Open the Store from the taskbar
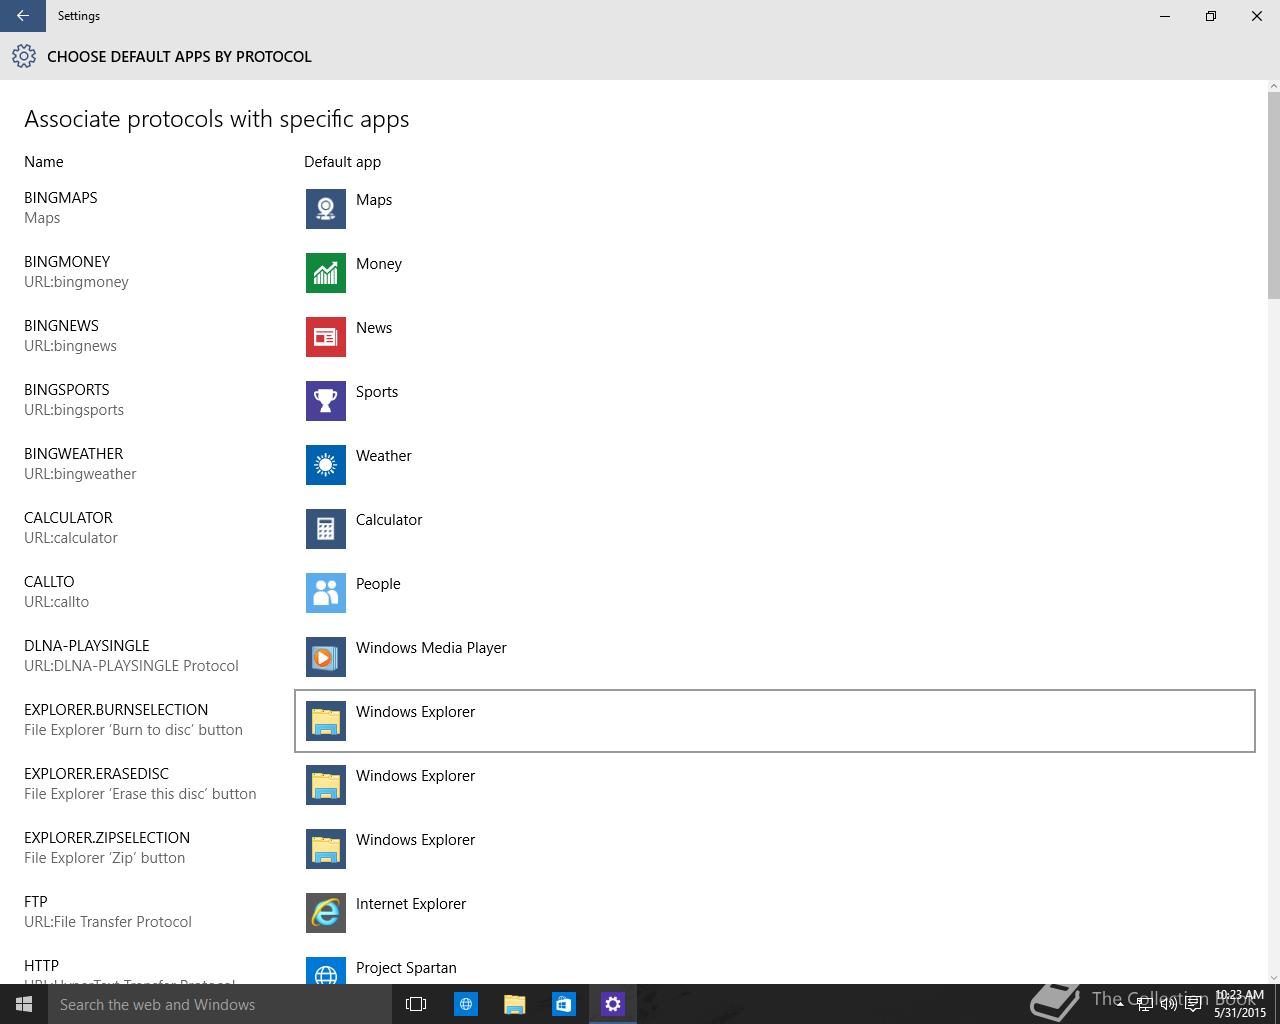This screenshot has height=1024, width=1280. click(564, 1004)
